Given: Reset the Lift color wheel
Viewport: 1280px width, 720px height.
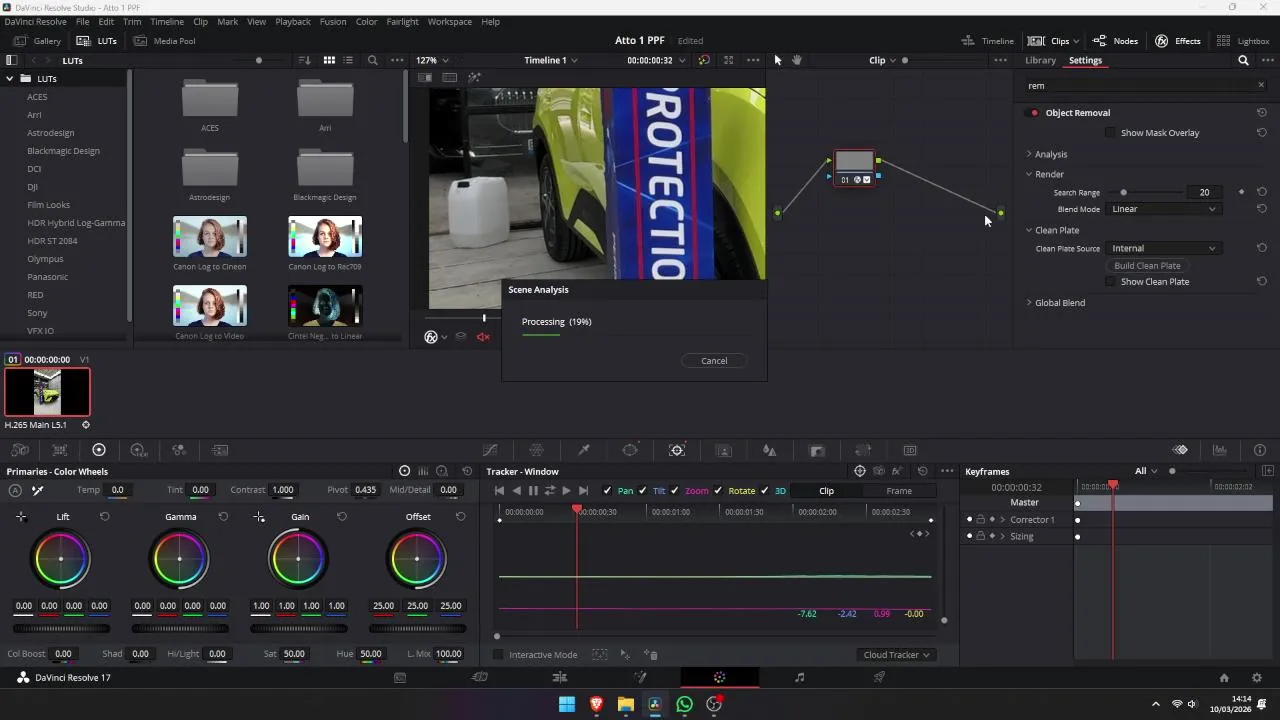Looking at the screenshot, I should 104,517.
